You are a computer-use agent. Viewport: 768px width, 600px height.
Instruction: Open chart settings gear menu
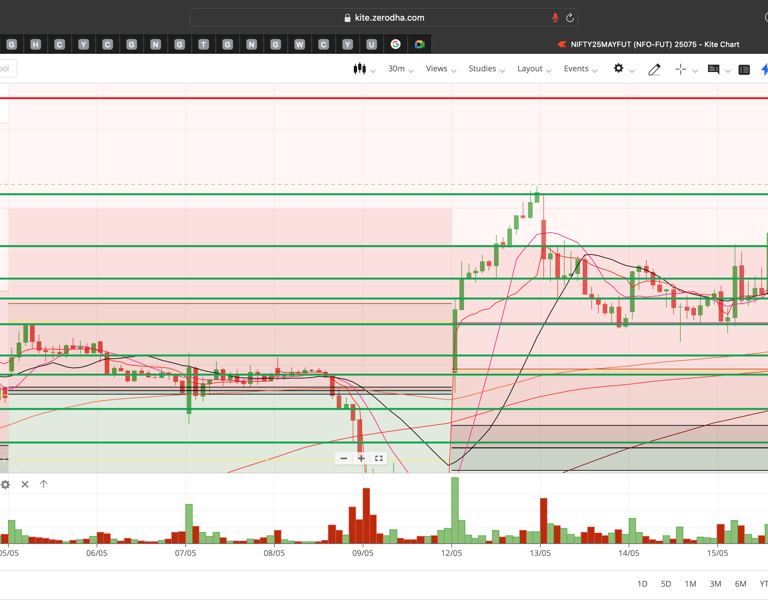[x=619, y=69]
